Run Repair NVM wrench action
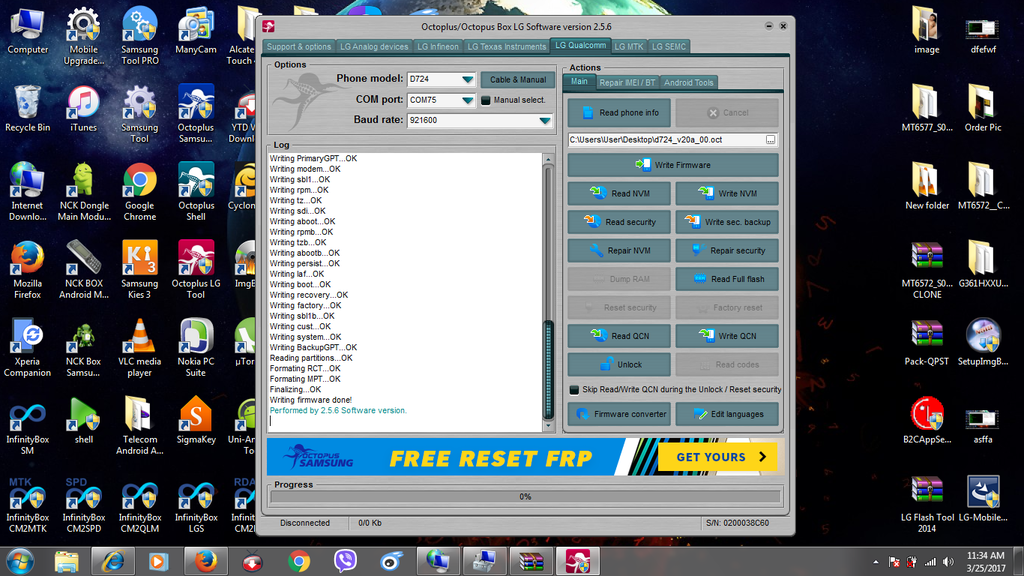Image resolution: width=1024 pixels, height=576 pixels. tap(620, 251)
